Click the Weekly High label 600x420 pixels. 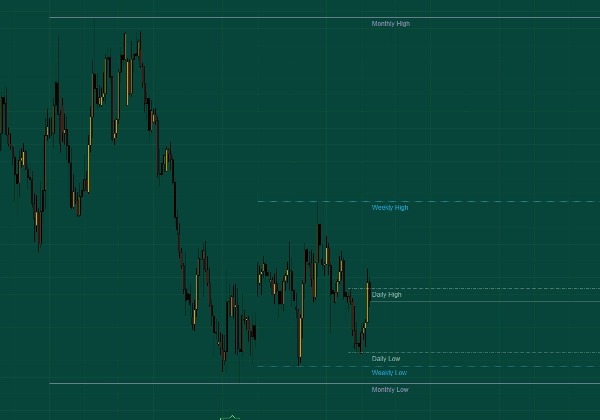pyautogui.click(x=390, y=208)
